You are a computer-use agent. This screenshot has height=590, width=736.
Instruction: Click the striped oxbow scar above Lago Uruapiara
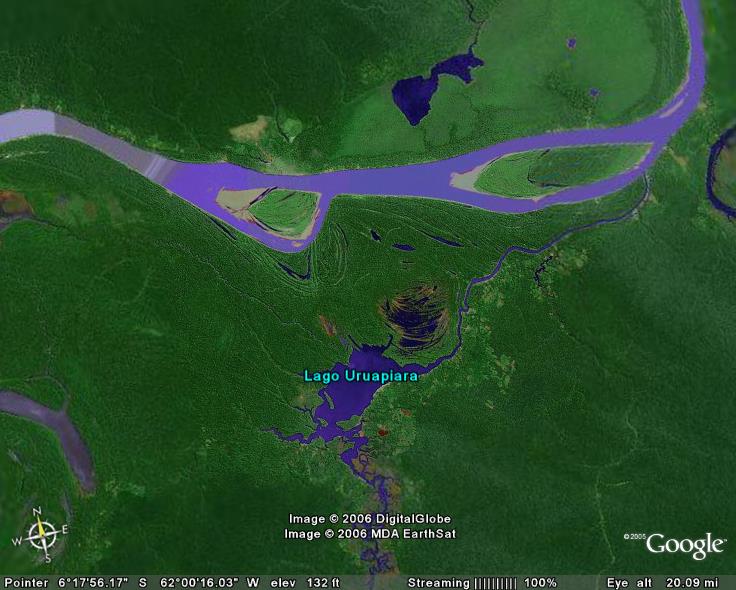(x=415, y=317)
